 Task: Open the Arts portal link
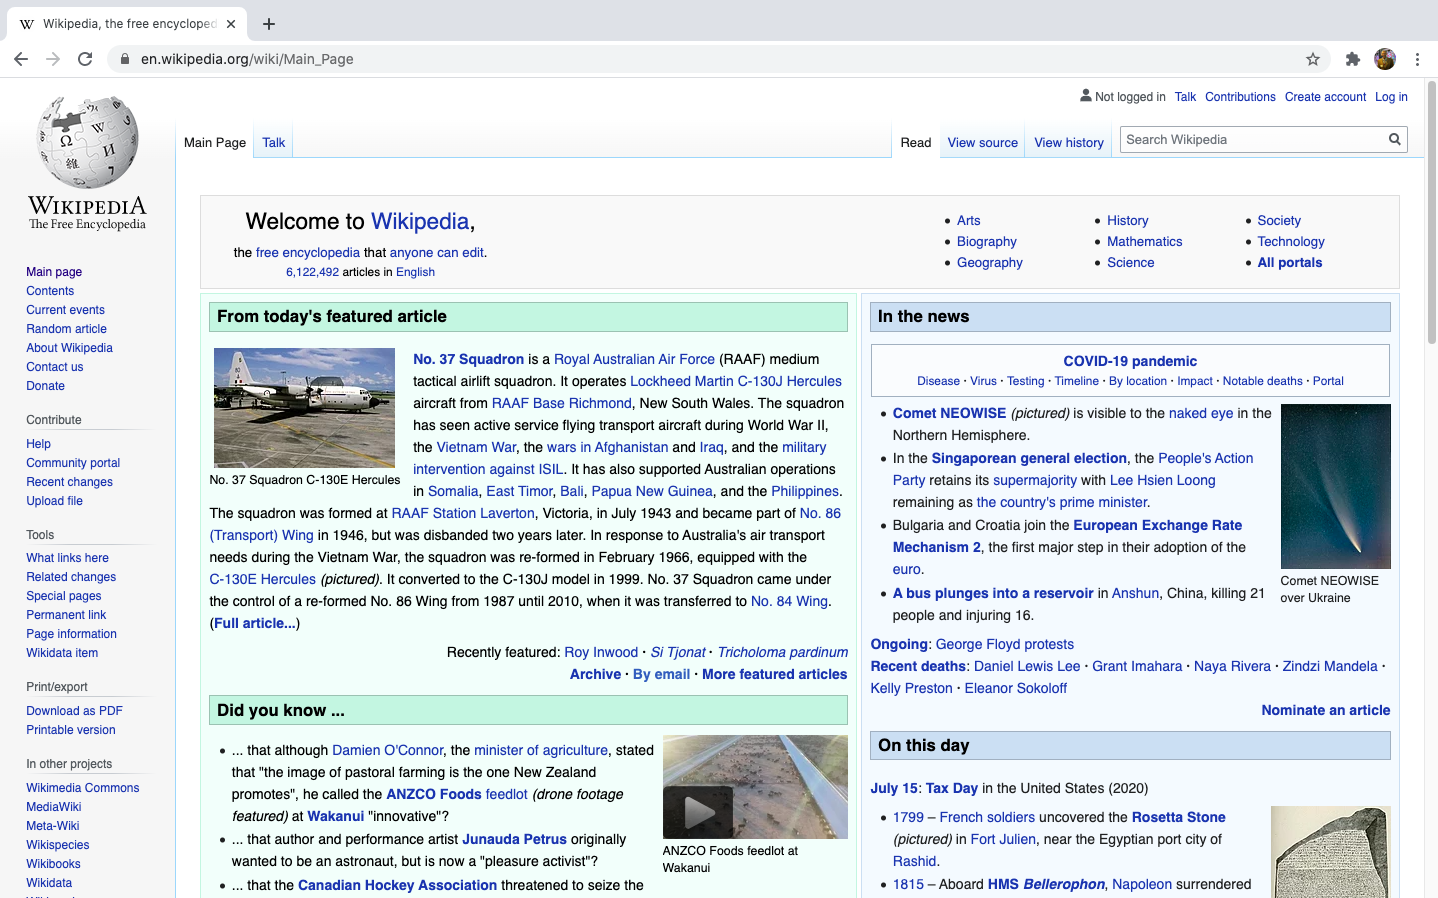(968, 221)
